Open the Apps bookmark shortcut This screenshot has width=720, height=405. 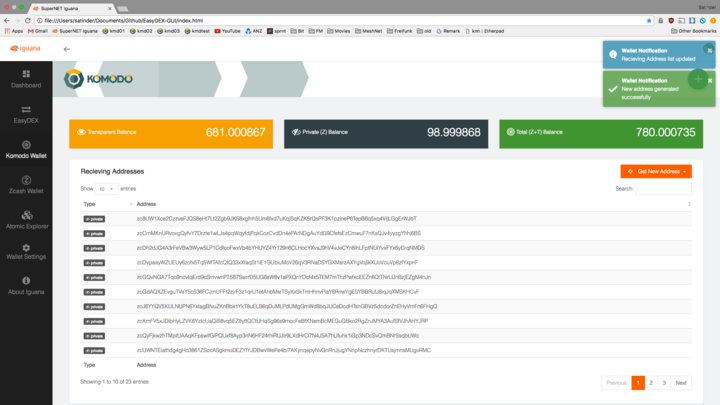point(14,31)
